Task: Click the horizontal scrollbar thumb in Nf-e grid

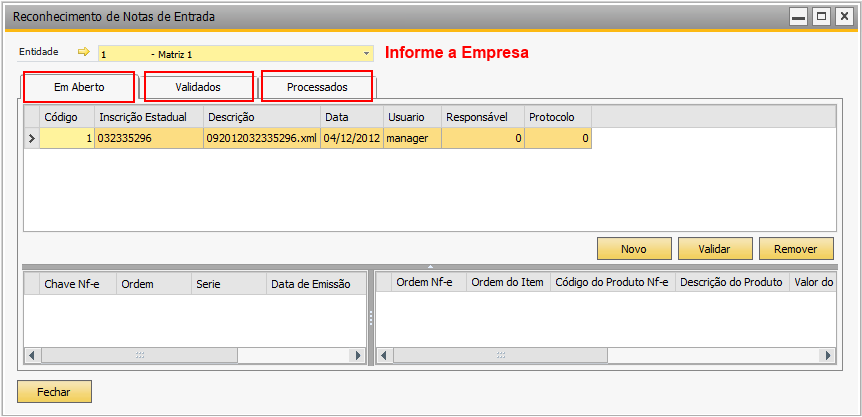Action: (140, 355)
